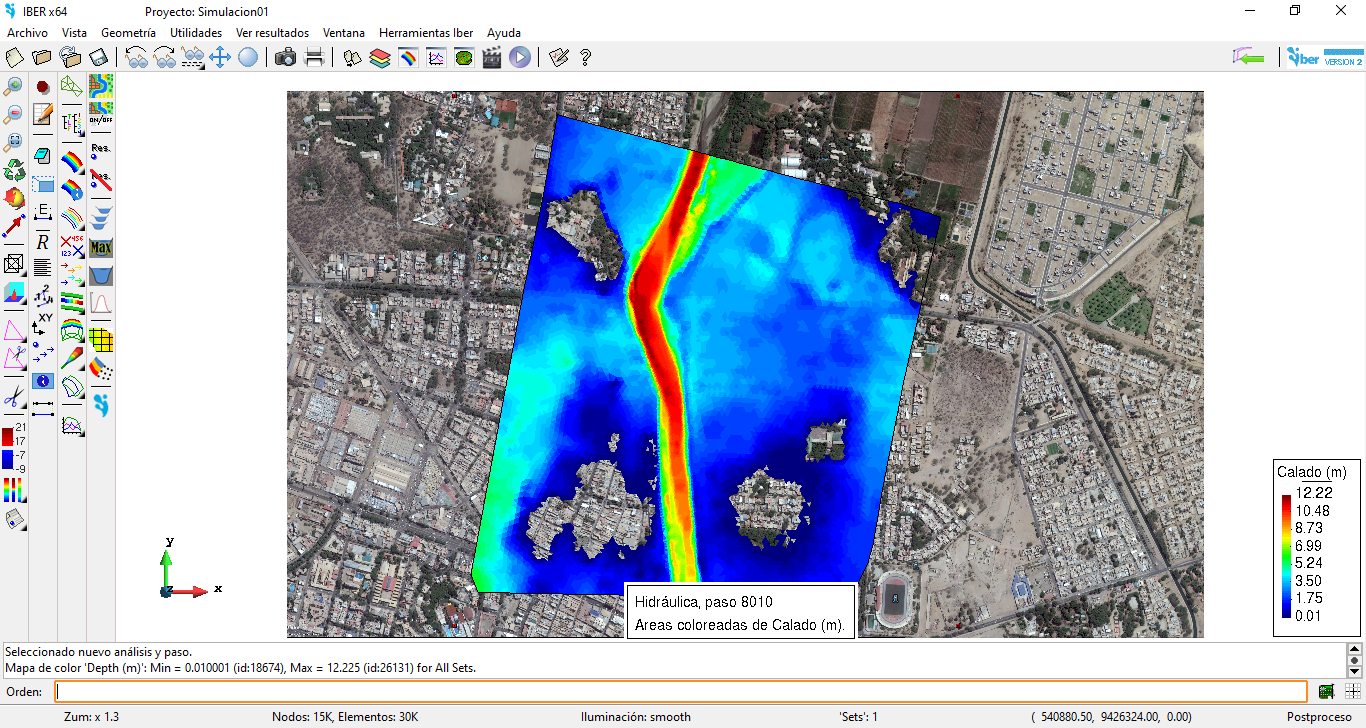Open the Geometría menu
The image size is (1366, 728).
coord(129,32)
